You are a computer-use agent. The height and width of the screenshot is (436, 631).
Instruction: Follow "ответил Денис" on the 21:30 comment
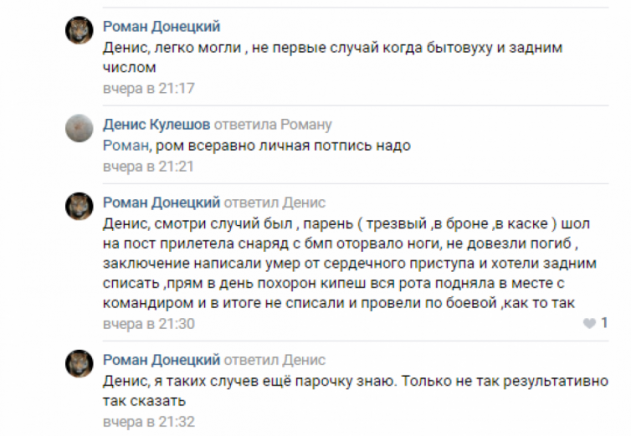pos(276,201)
